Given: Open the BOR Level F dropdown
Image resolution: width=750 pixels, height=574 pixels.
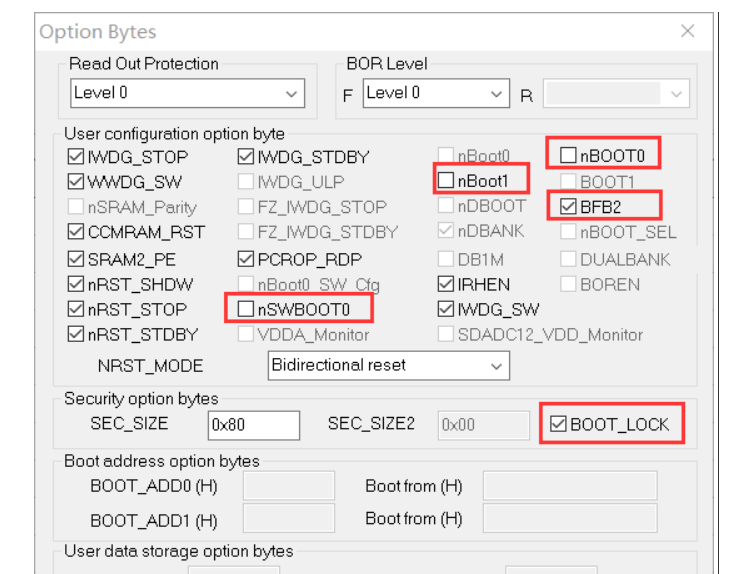Looking at the screenshot, I should click(x=436, y=93).
